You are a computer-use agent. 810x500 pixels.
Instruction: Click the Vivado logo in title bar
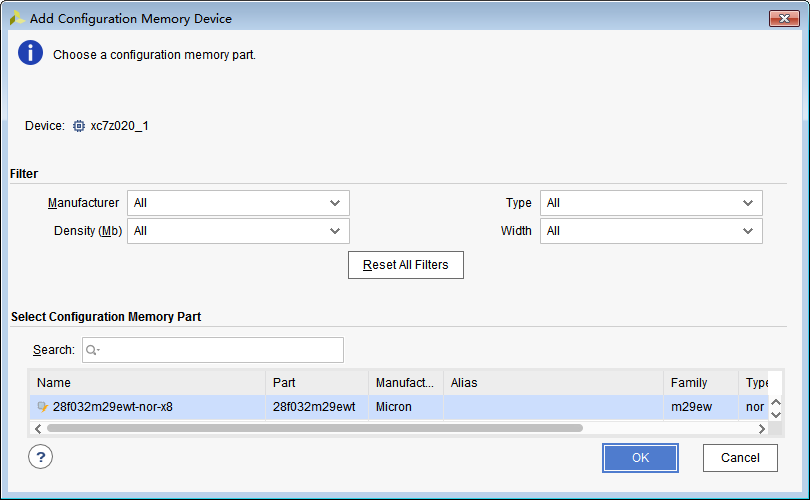point(17,19)
